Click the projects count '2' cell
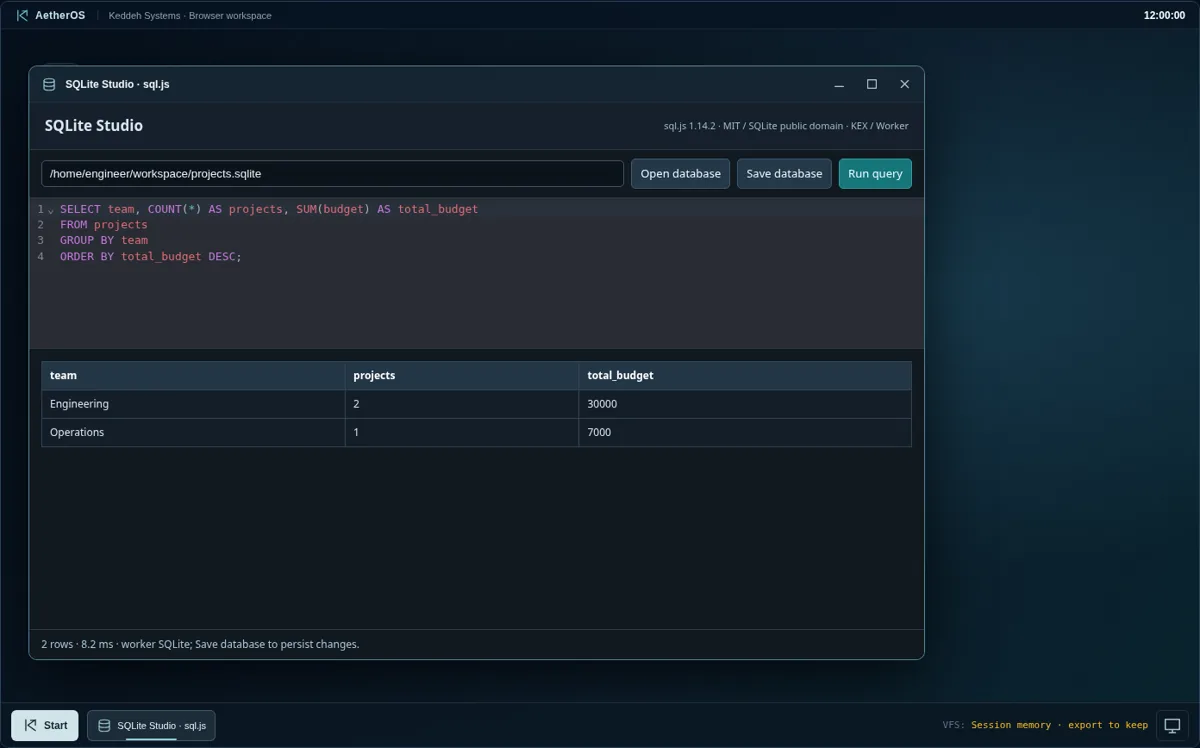Screen dimensions: 1200x748 coord(462,404)
